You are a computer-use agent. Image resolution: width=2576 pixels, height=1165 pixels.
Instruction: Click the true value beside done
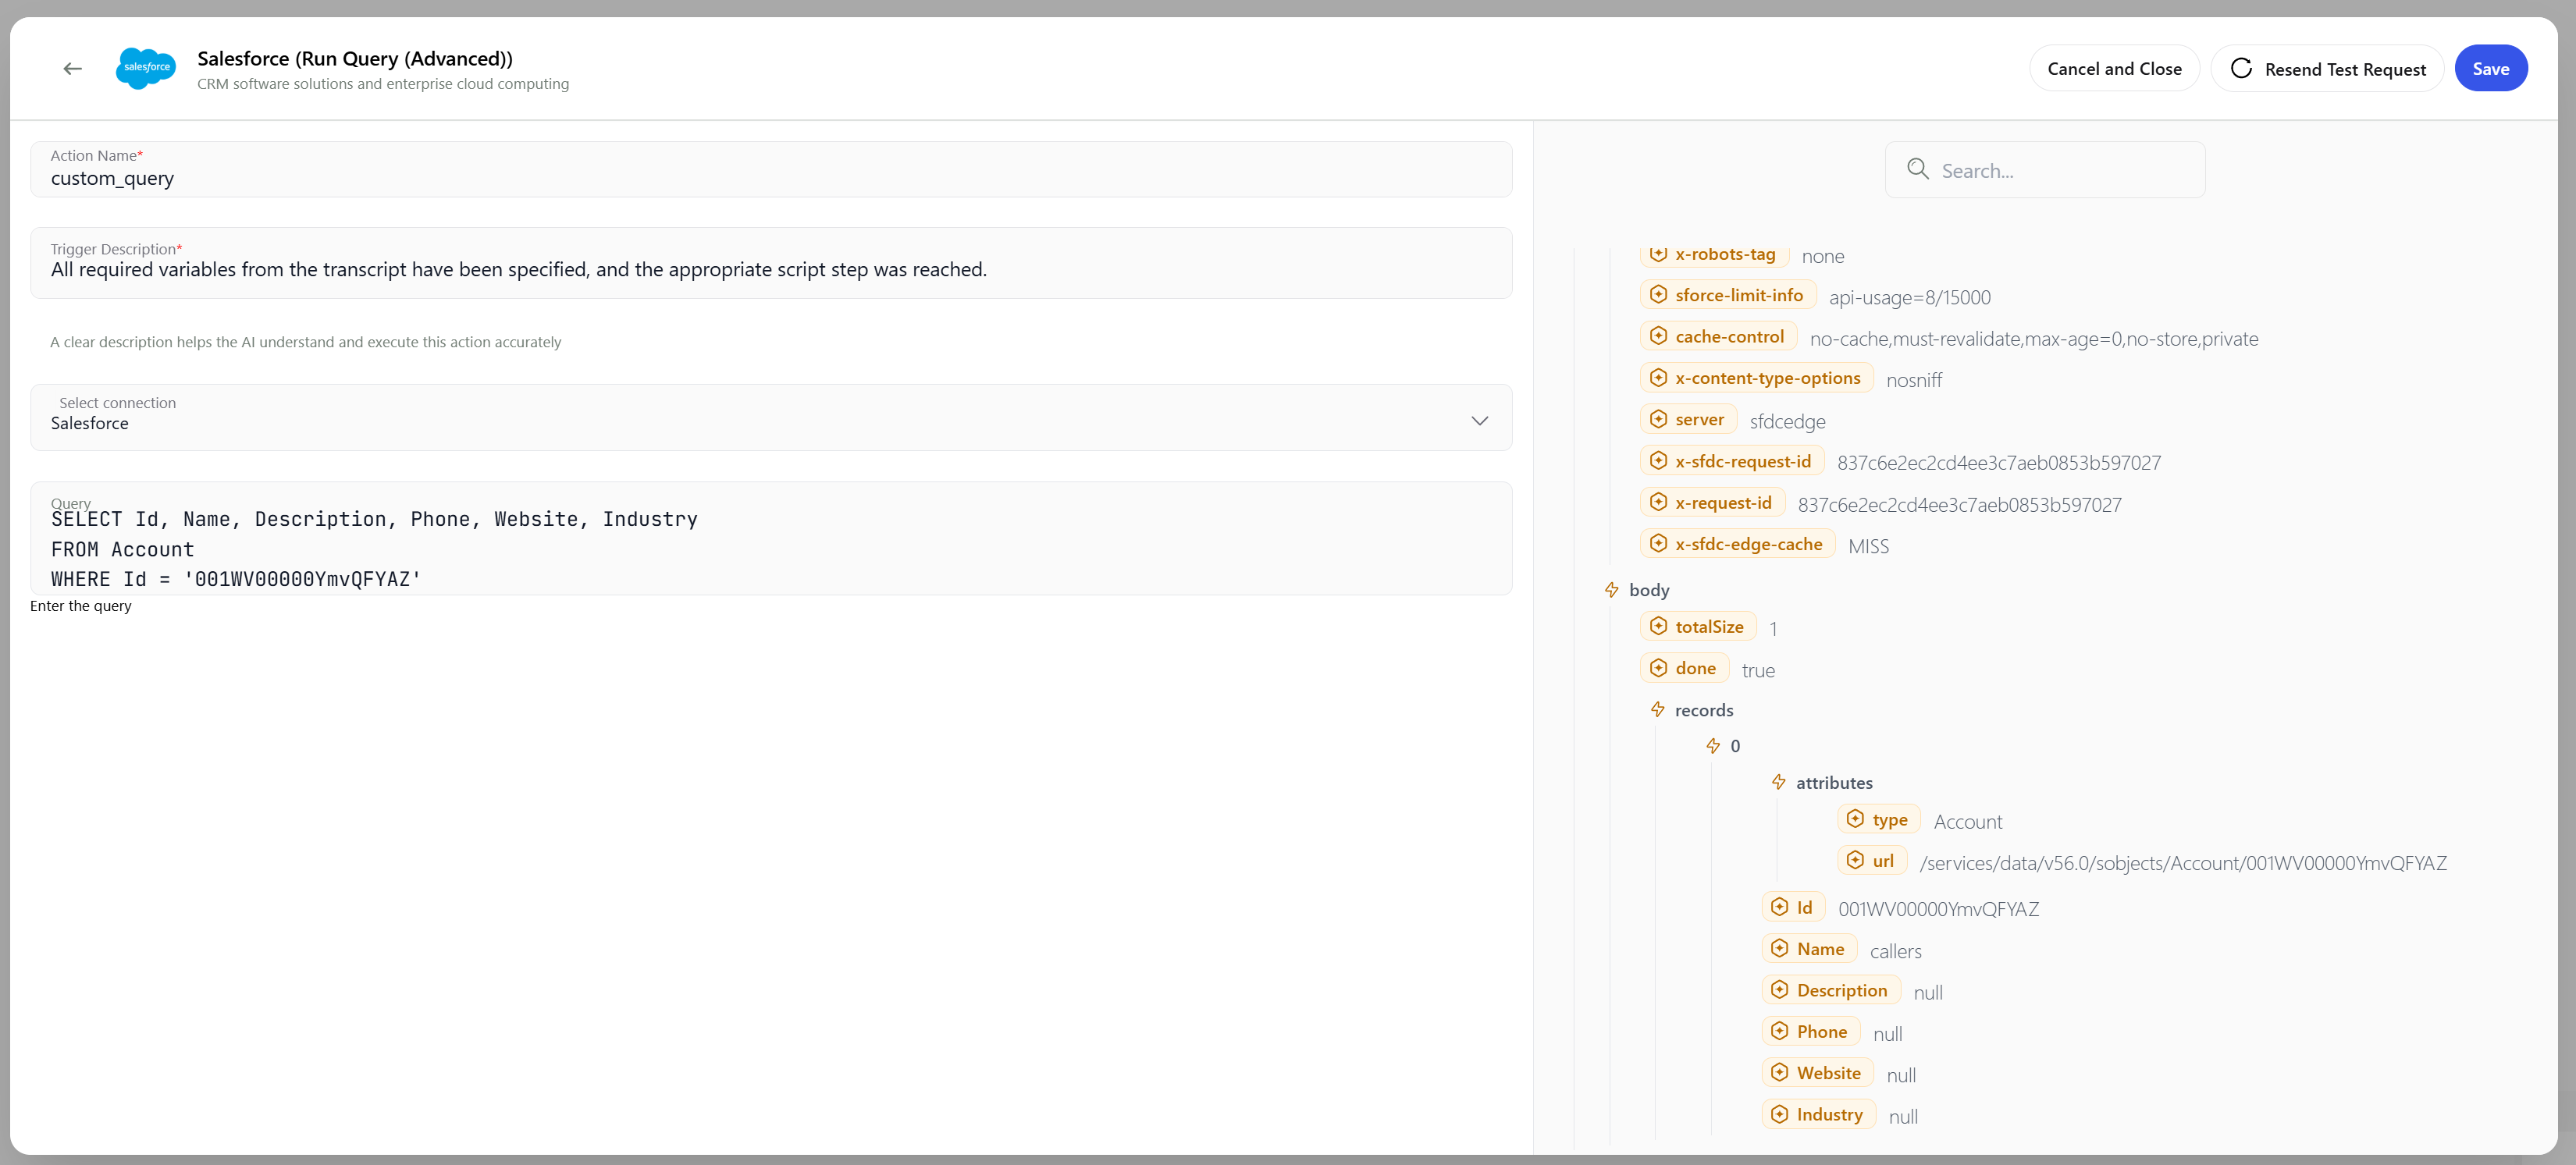click(x=1758, y=670)
